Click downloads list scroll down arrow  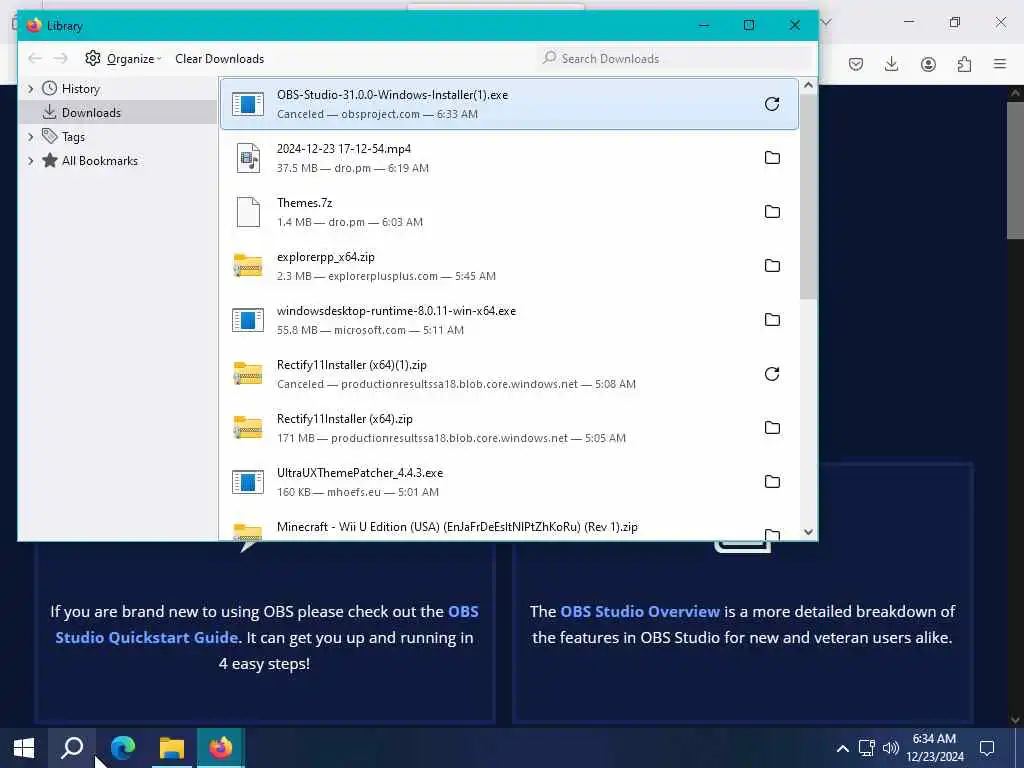tap(808, 532)
